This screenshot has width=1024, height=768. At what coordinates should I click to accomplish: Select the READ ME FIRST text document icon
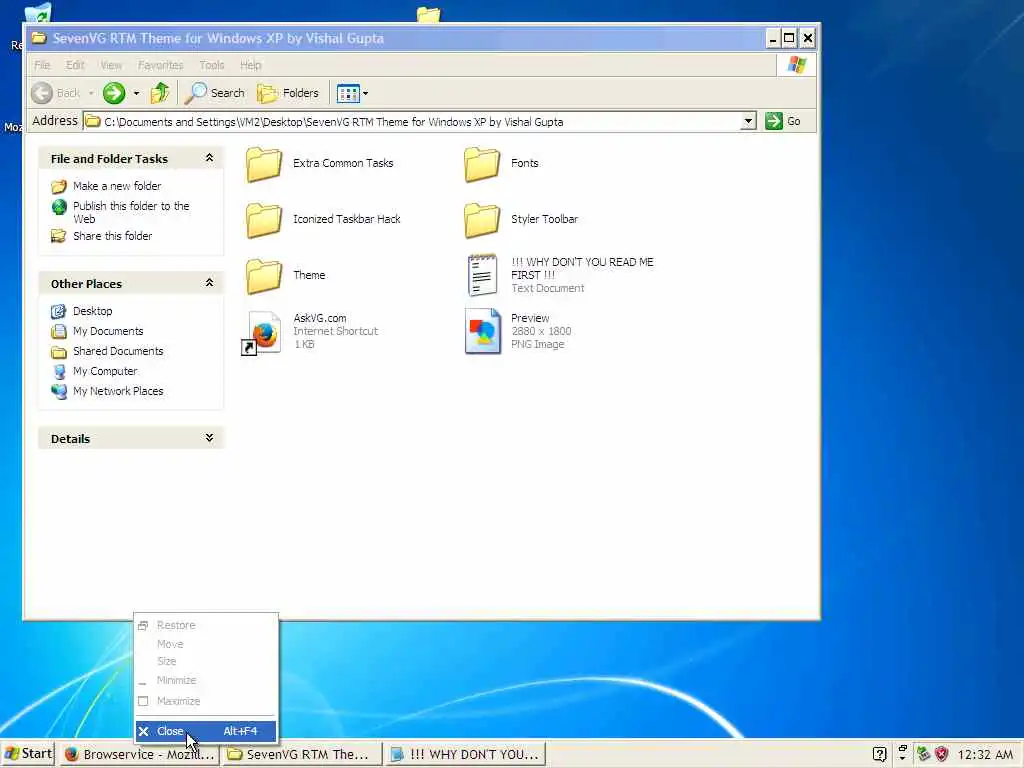[483, 275]
